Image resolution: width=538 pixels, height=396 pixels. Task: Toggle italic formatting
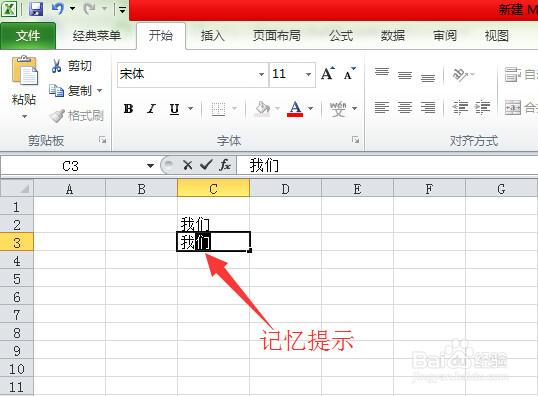click(151, 109)
